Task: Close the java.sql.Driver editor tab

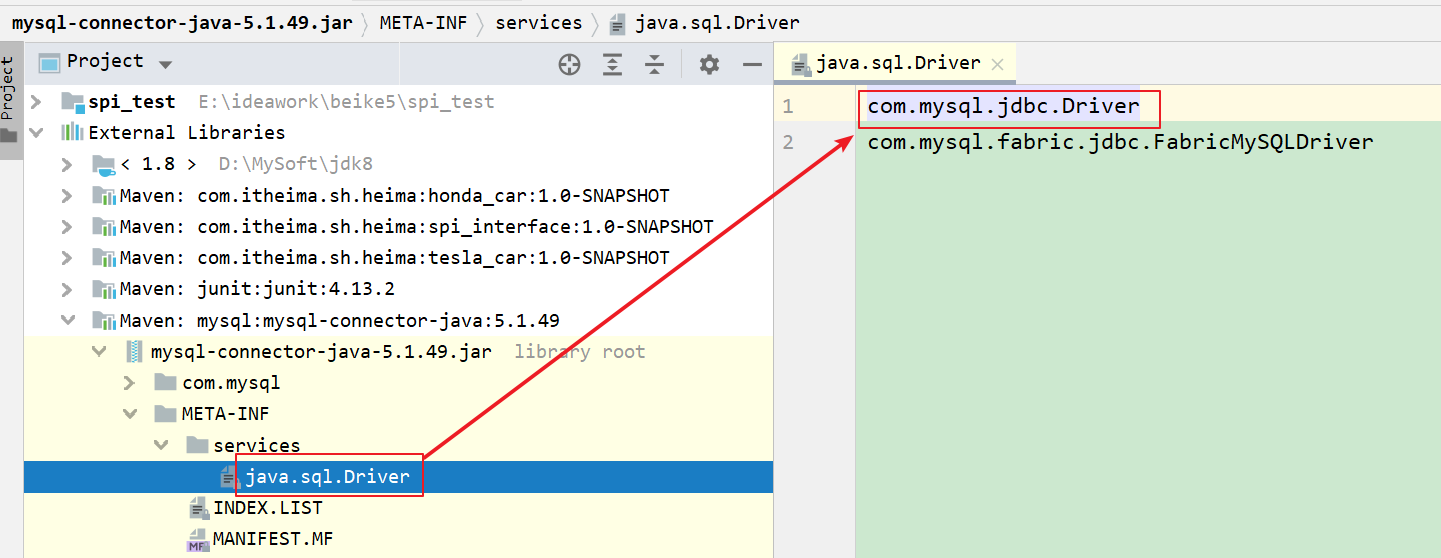Action: pyautogui.click(x=997, y=64)
